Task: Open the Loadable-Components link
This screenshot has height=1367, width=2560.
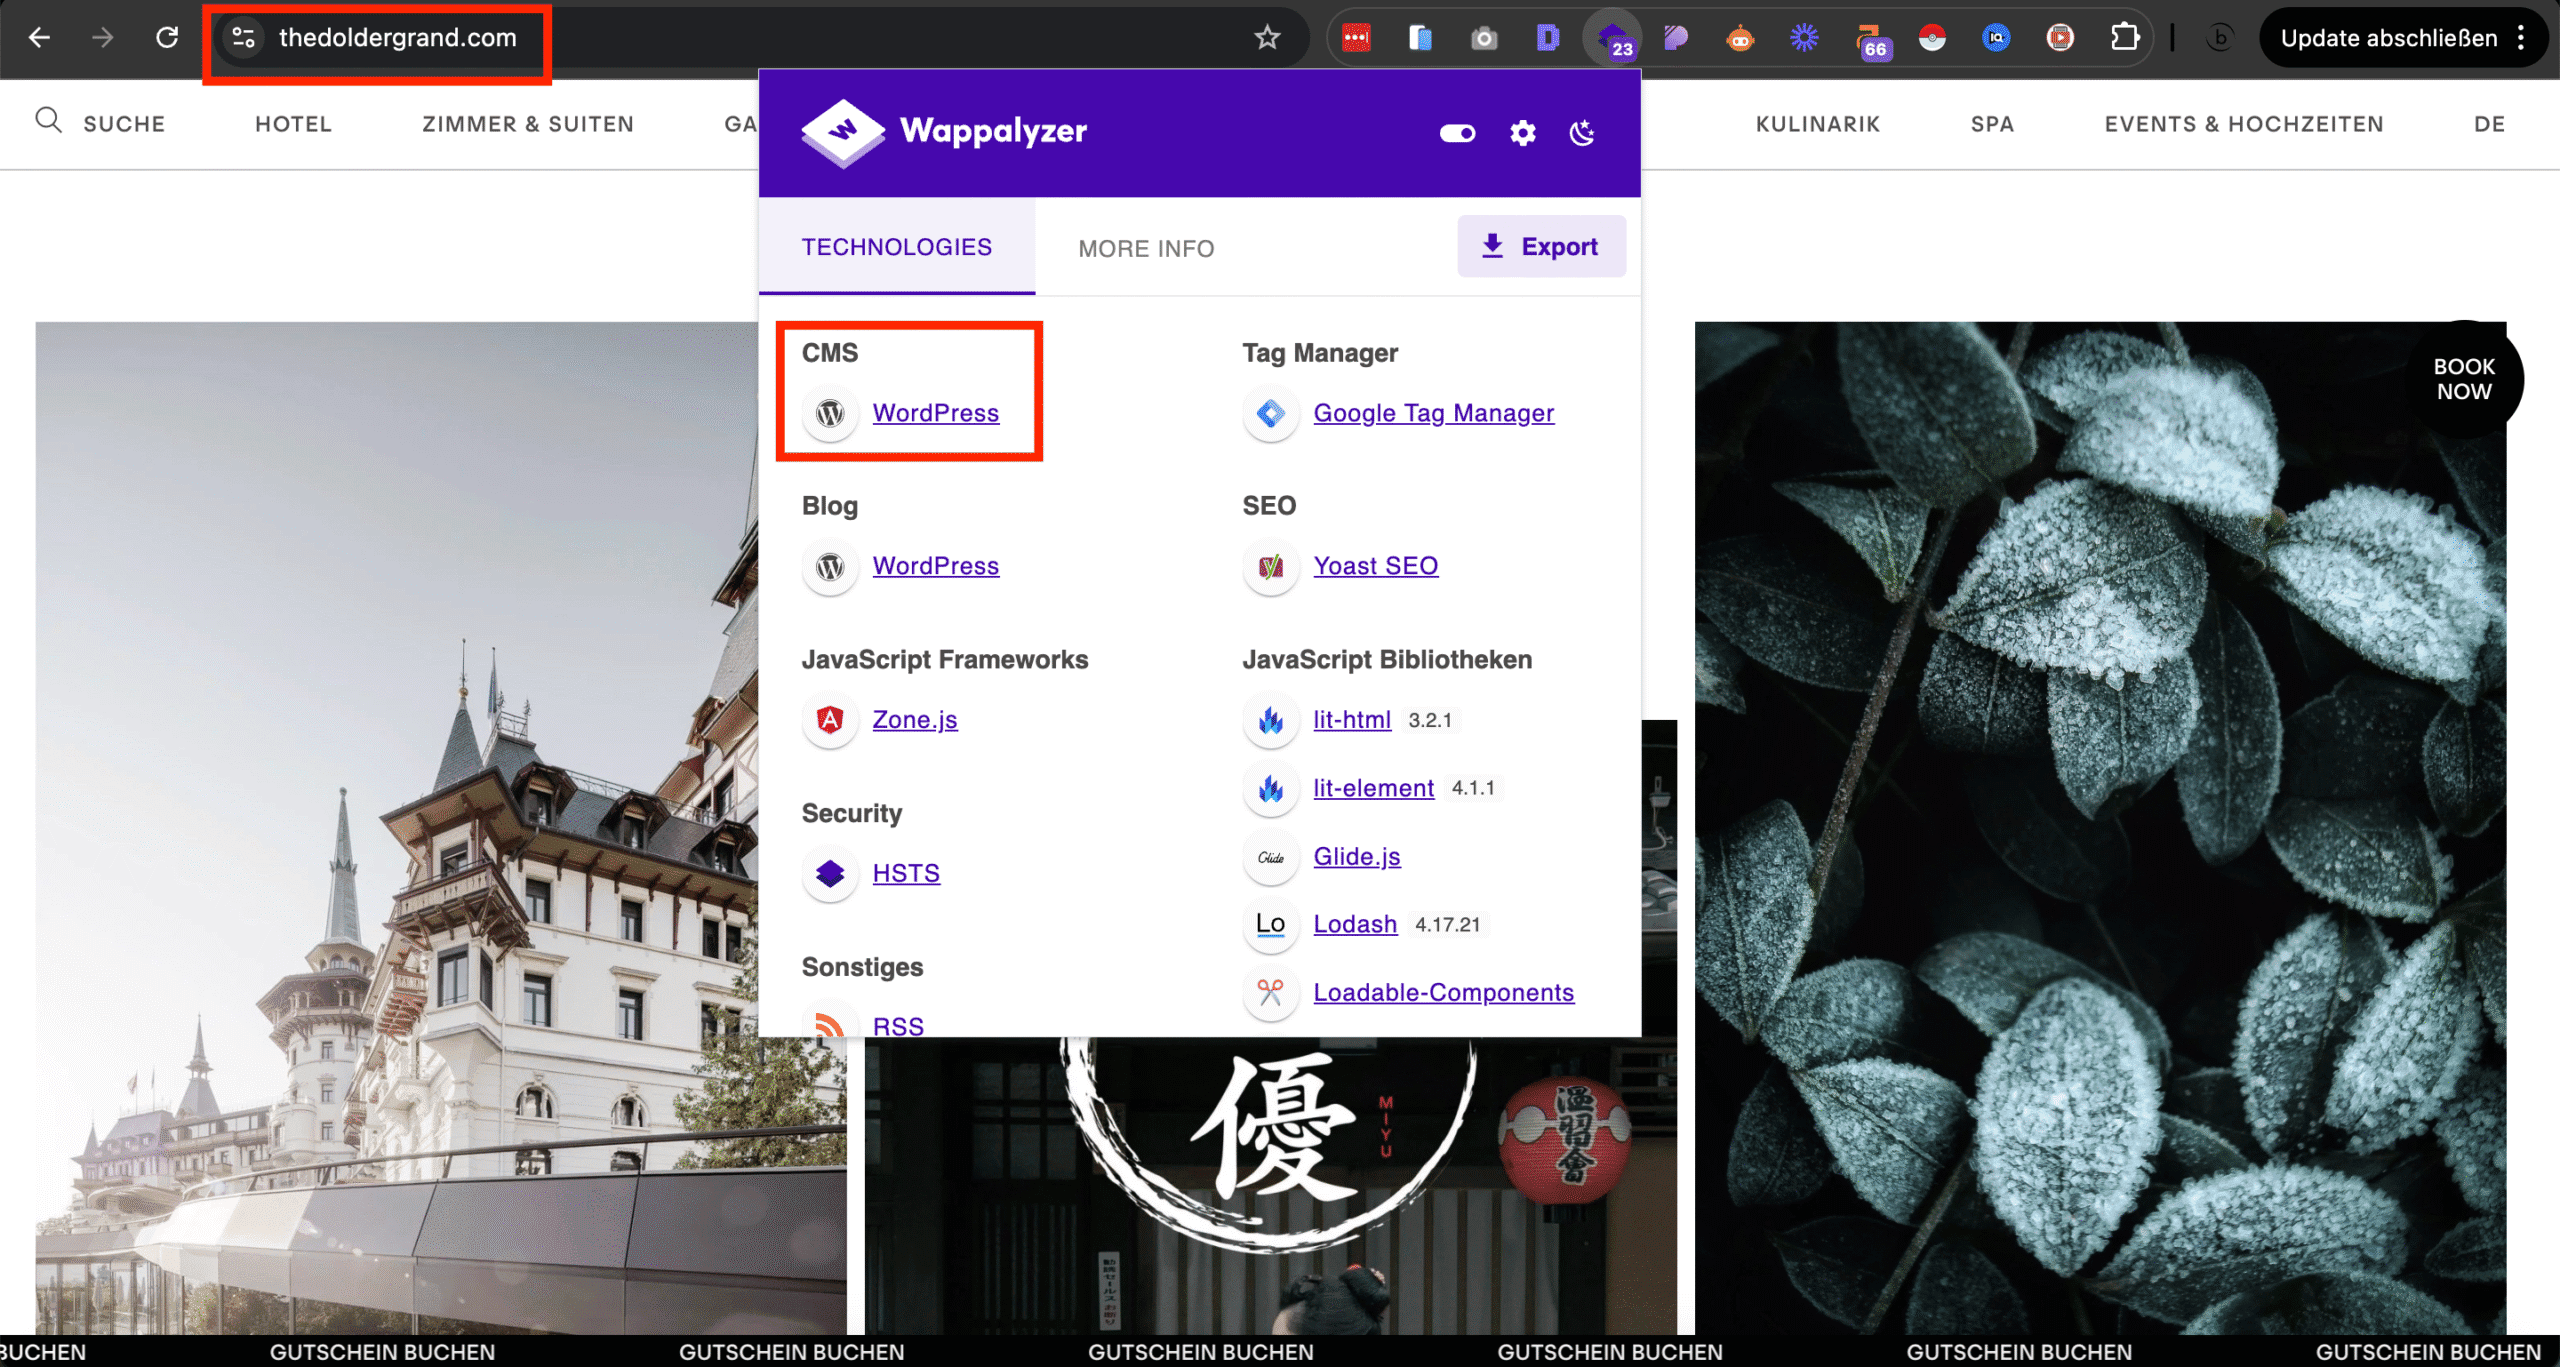Action: tap(1443, 993)
